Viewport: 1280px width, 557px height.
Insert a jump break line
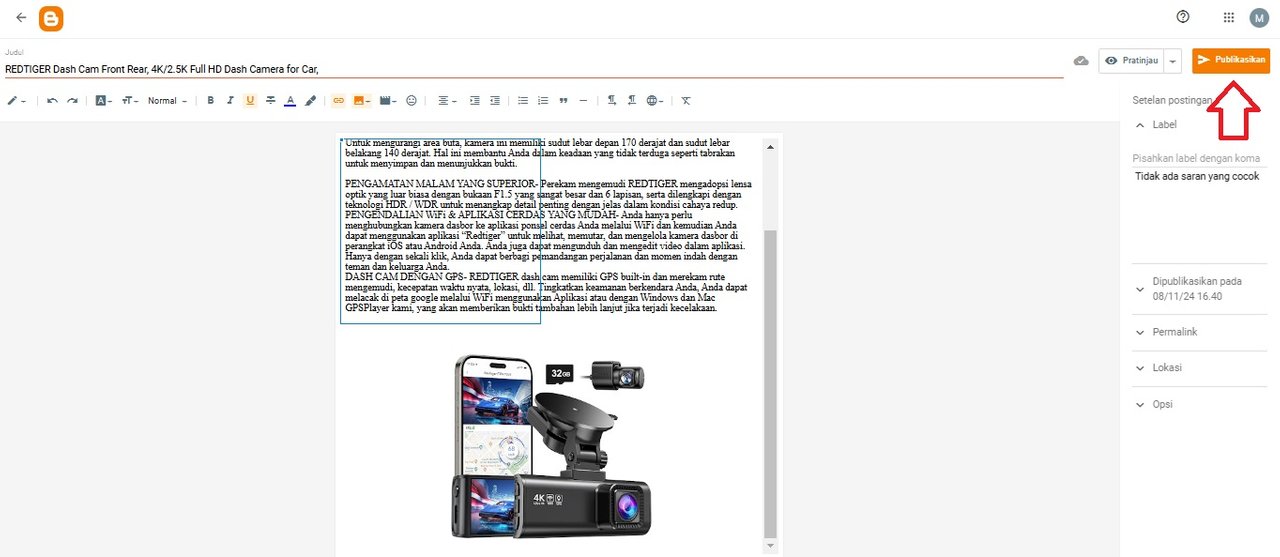coord(583,101)
